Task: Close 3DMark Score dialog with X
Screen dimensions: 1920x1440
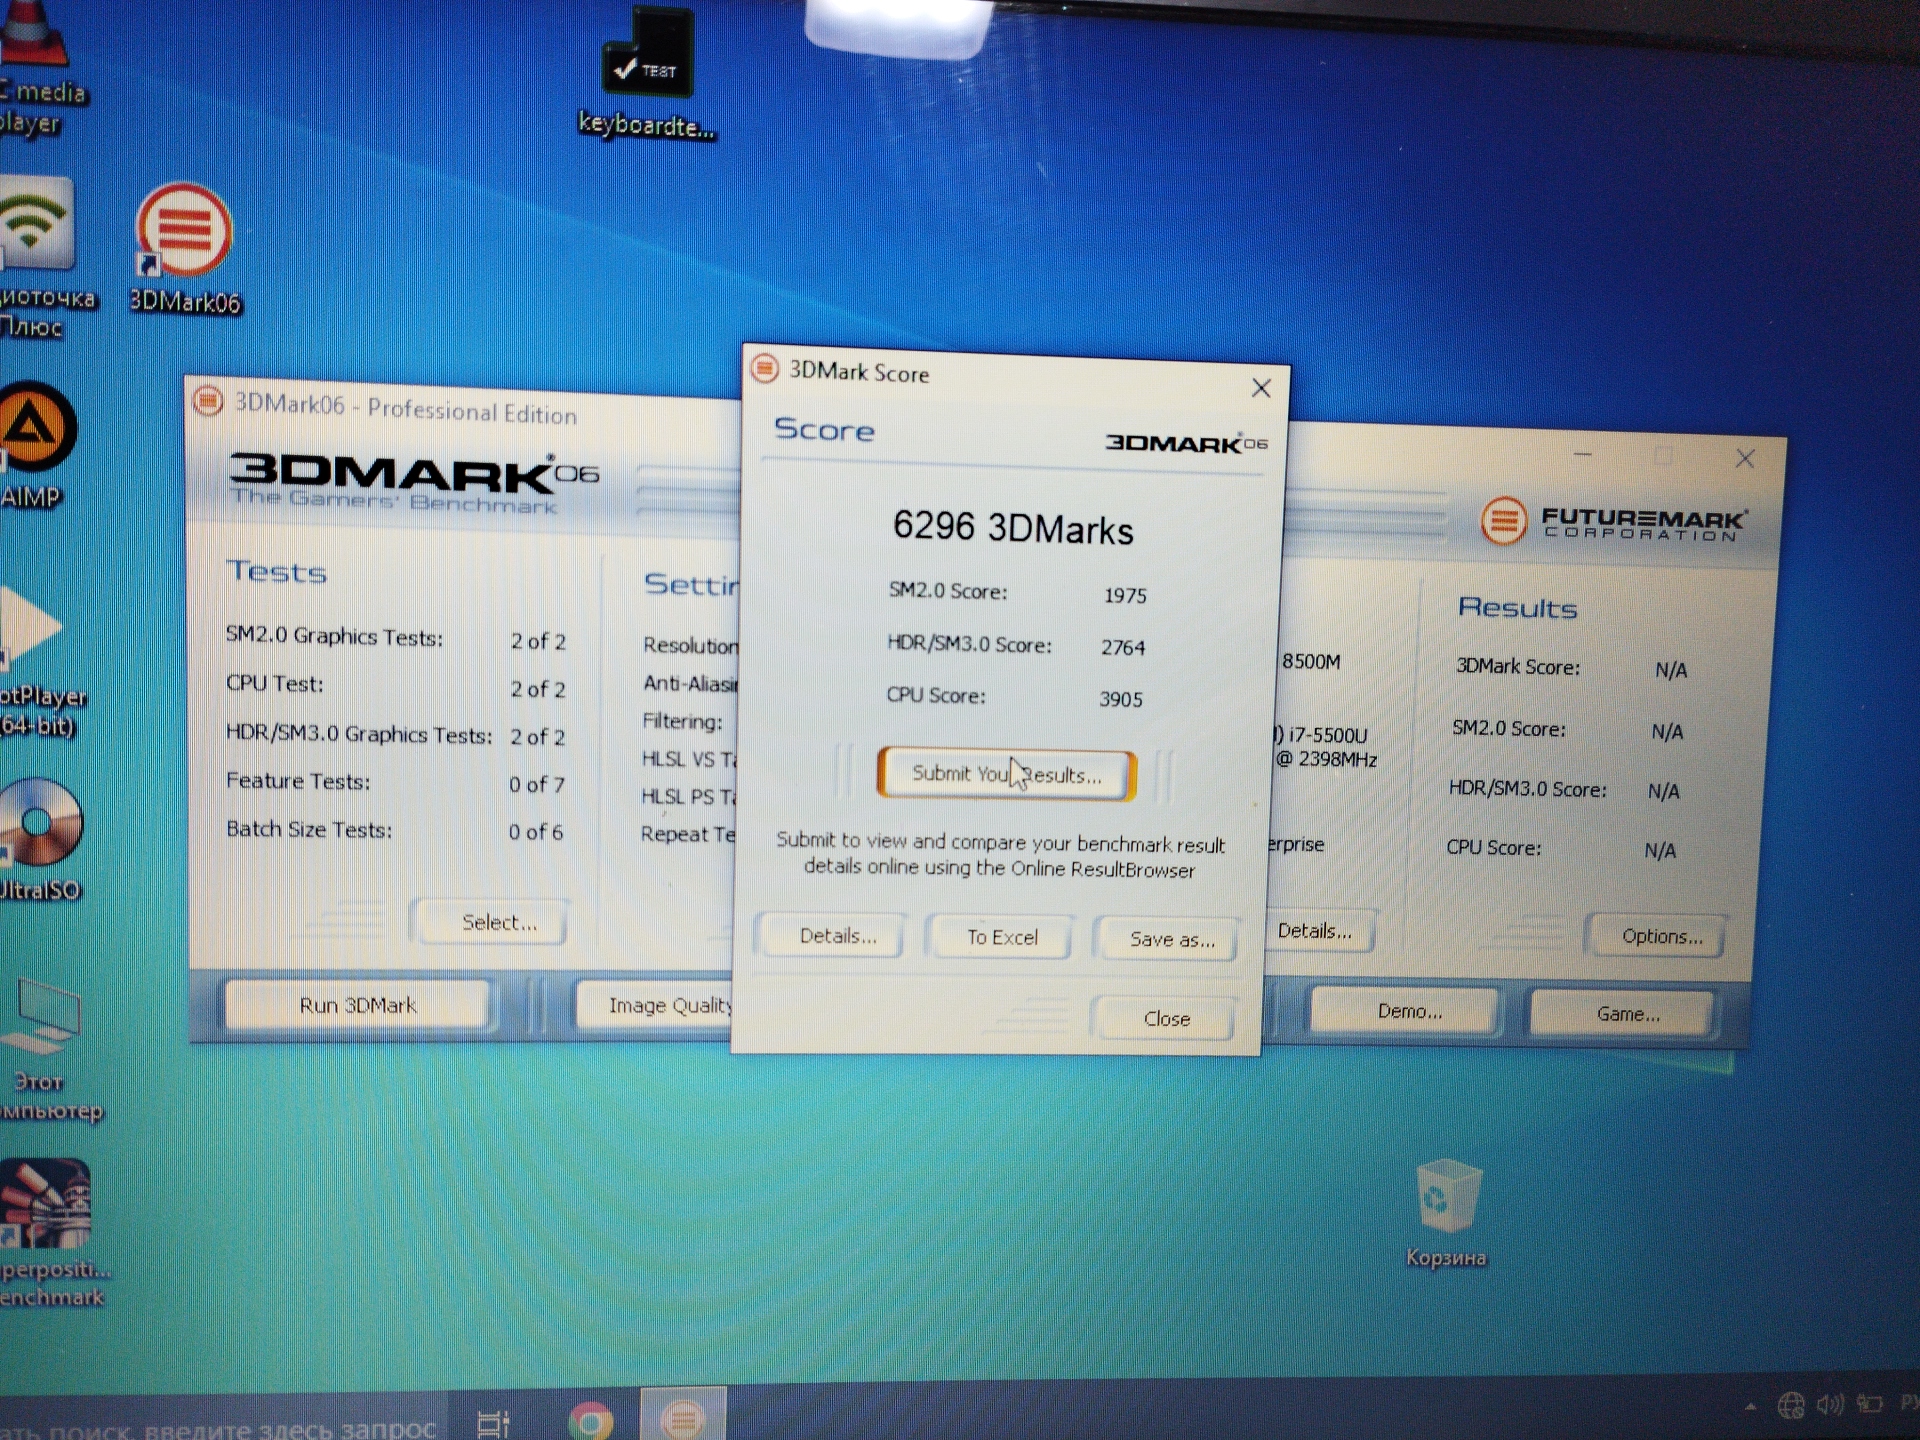Action: [1261, 388]
